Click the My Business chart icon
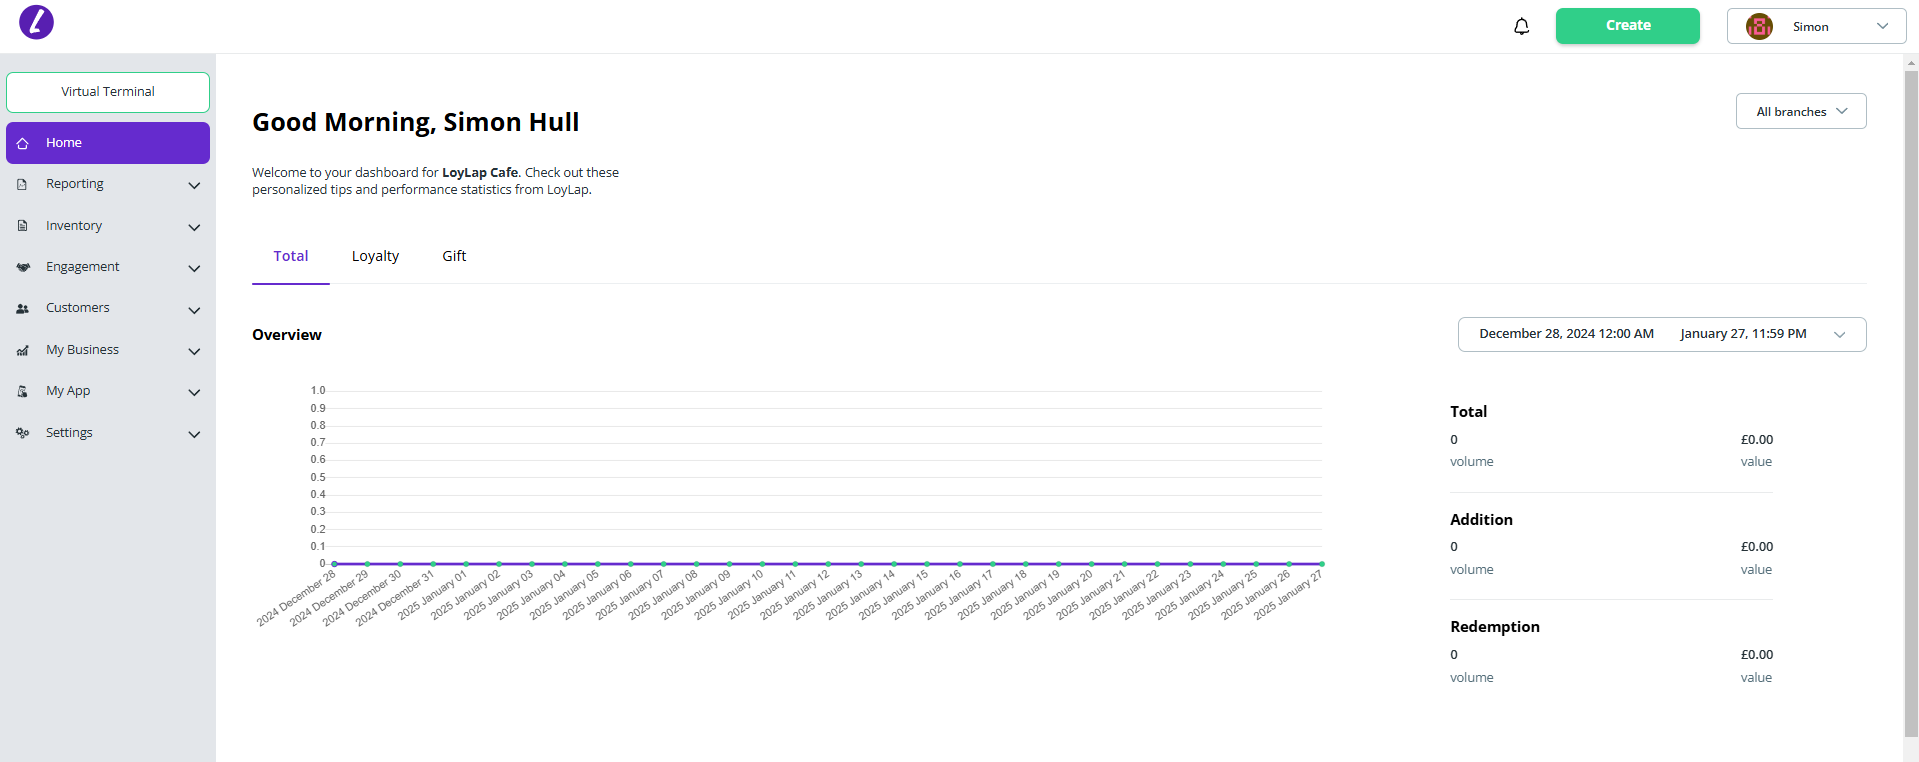This screenshot has width=1919, height=762. click(x=22, y=350)
